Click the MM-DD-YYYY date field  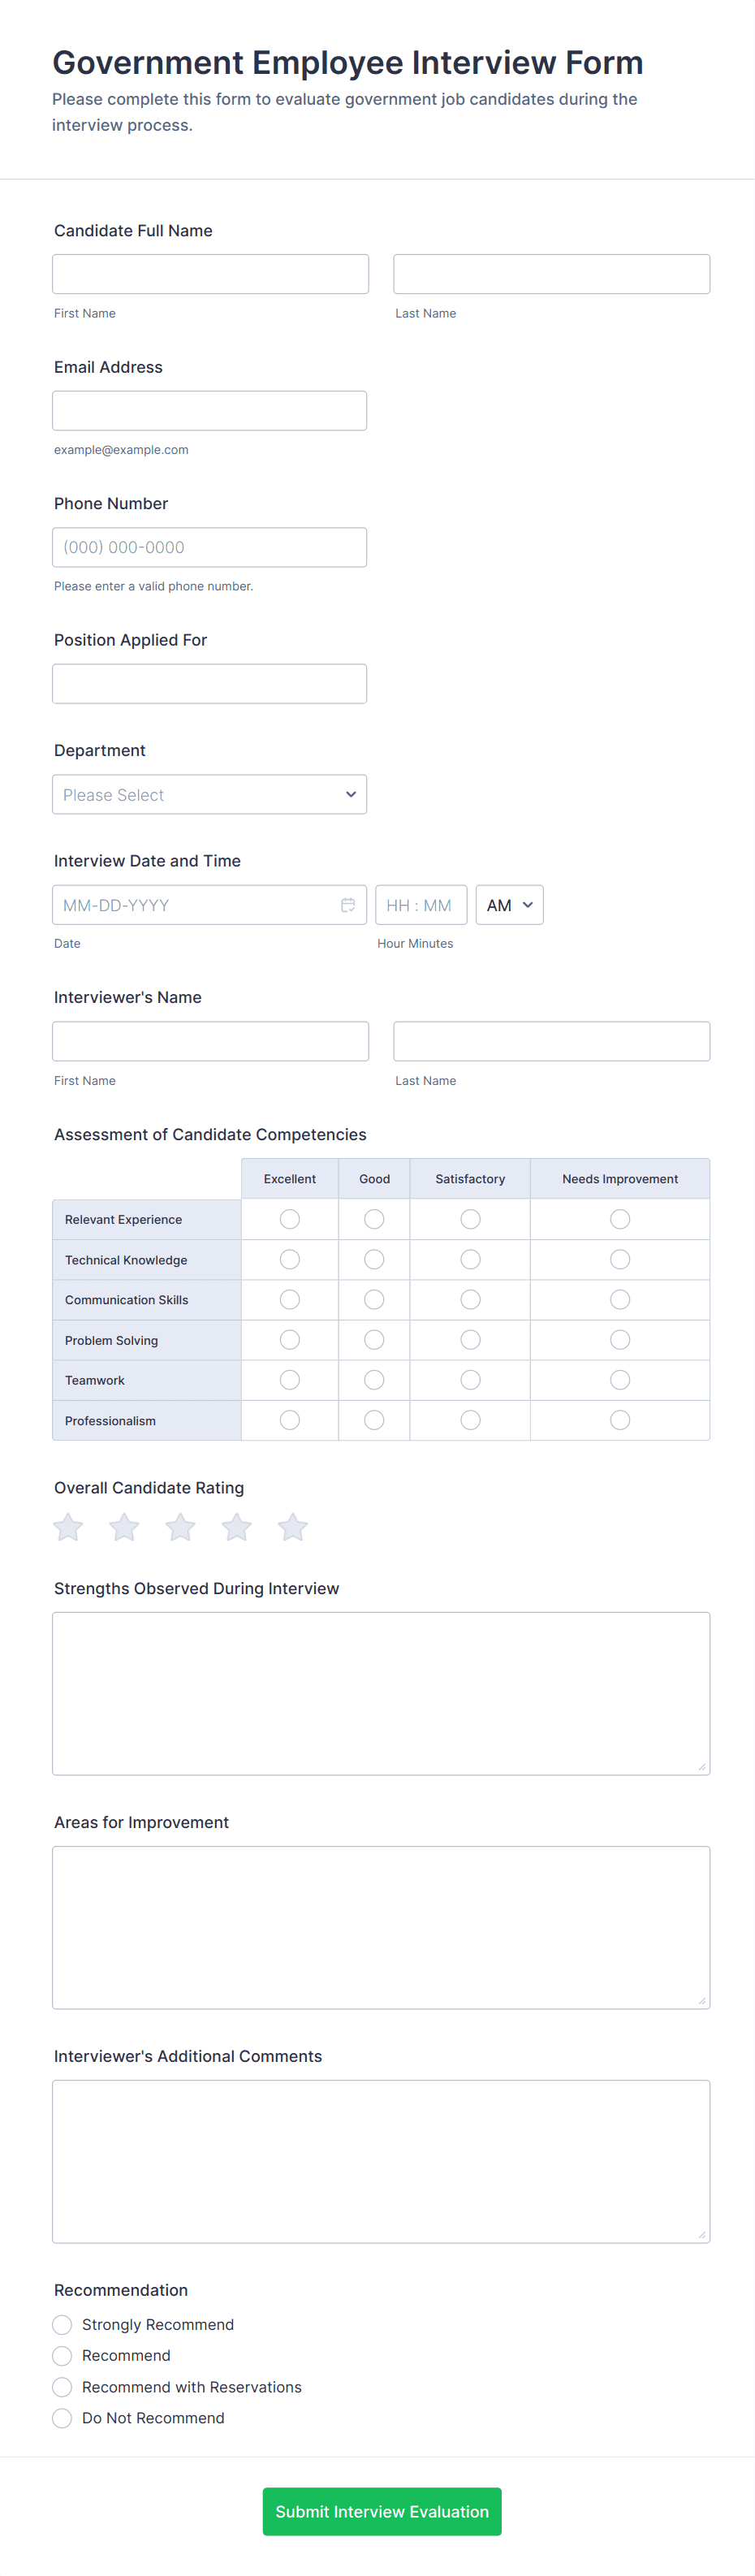click(x=195, y=905)
